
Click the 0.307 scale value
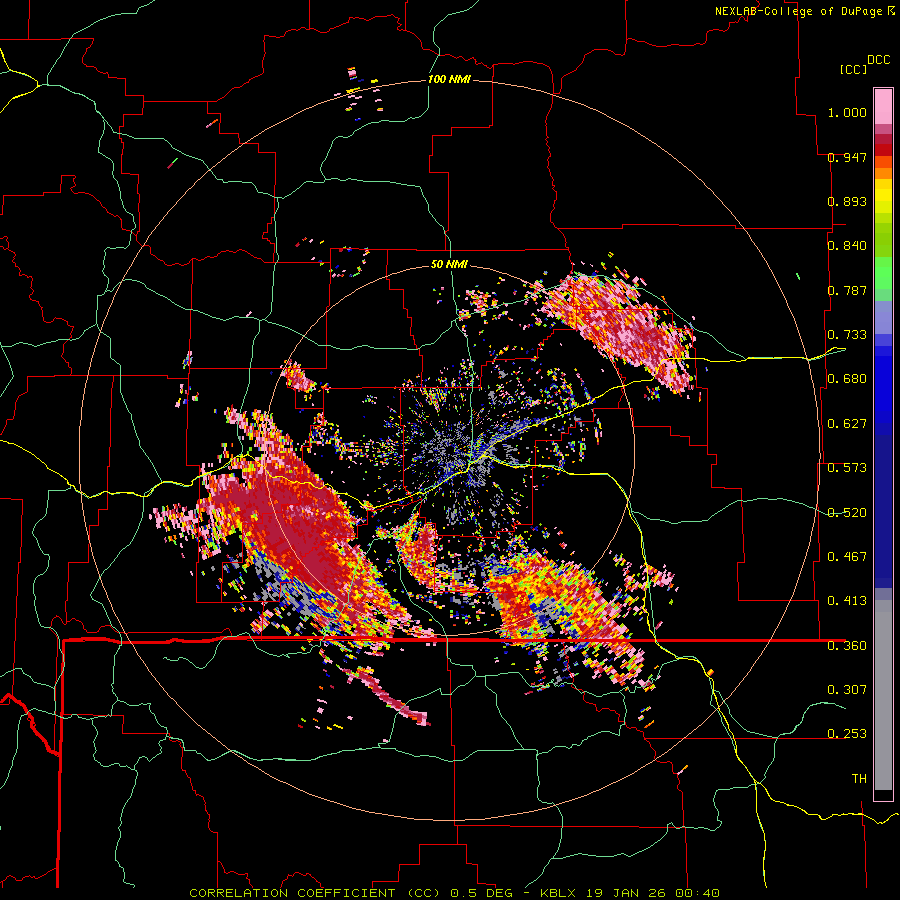point(847,689)
